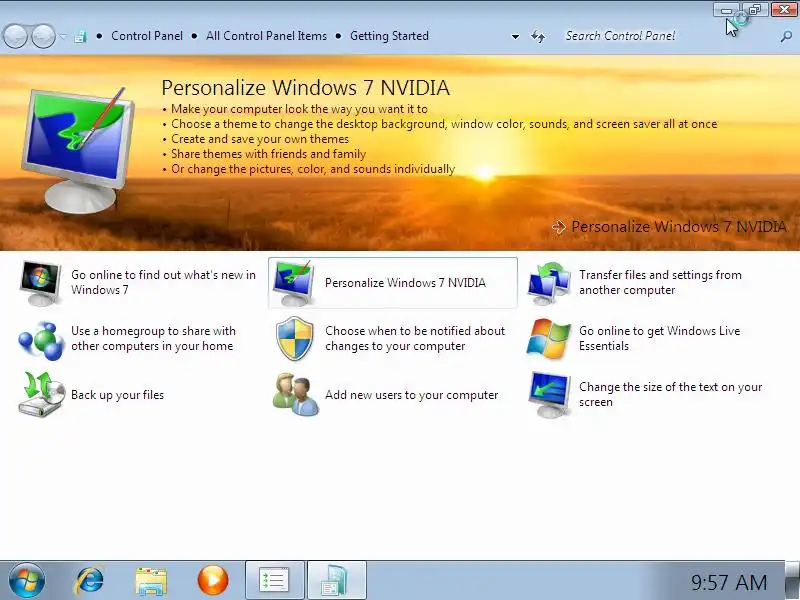The width and height of the screenshot is (800, 600).
Task: Open Windows Explorer from the taskbar
Action: 151,581
